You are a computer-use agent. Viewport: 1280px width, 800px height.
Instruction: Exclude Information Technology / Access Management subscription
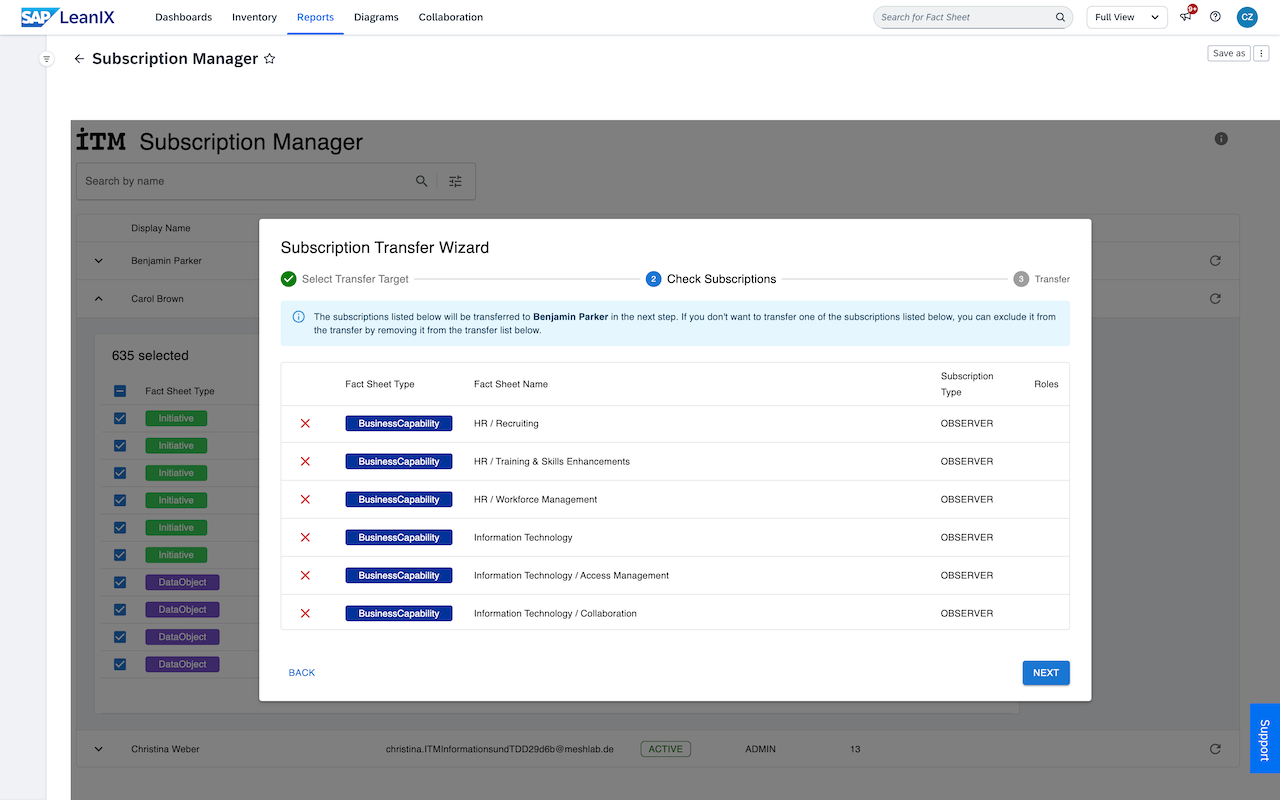[x=305, y=576]
